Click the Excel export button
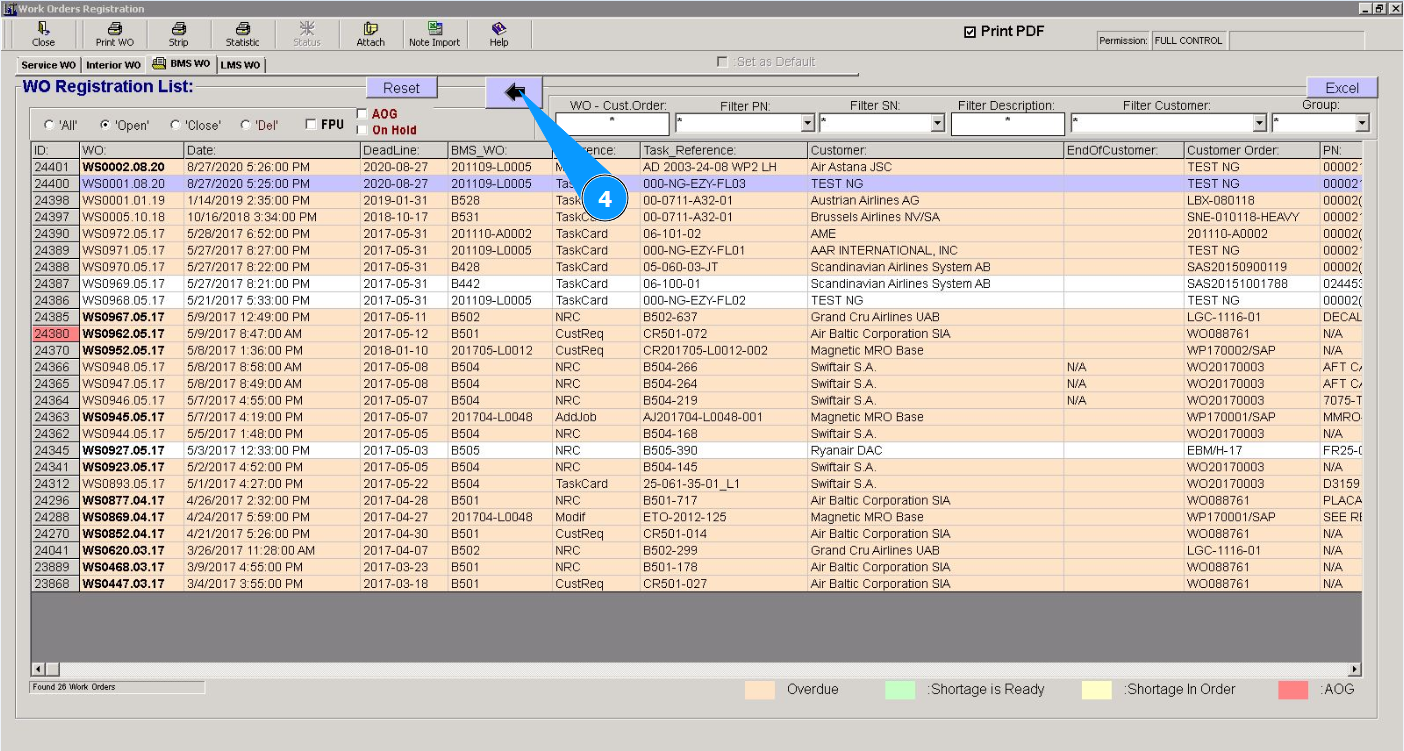 pos(1341,88)
